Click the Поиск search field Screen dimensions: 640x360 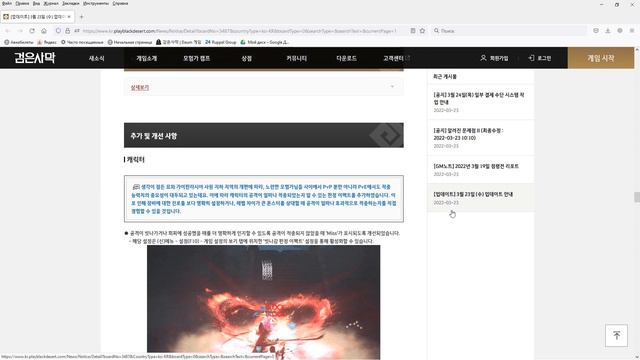(x=510, y=31)
